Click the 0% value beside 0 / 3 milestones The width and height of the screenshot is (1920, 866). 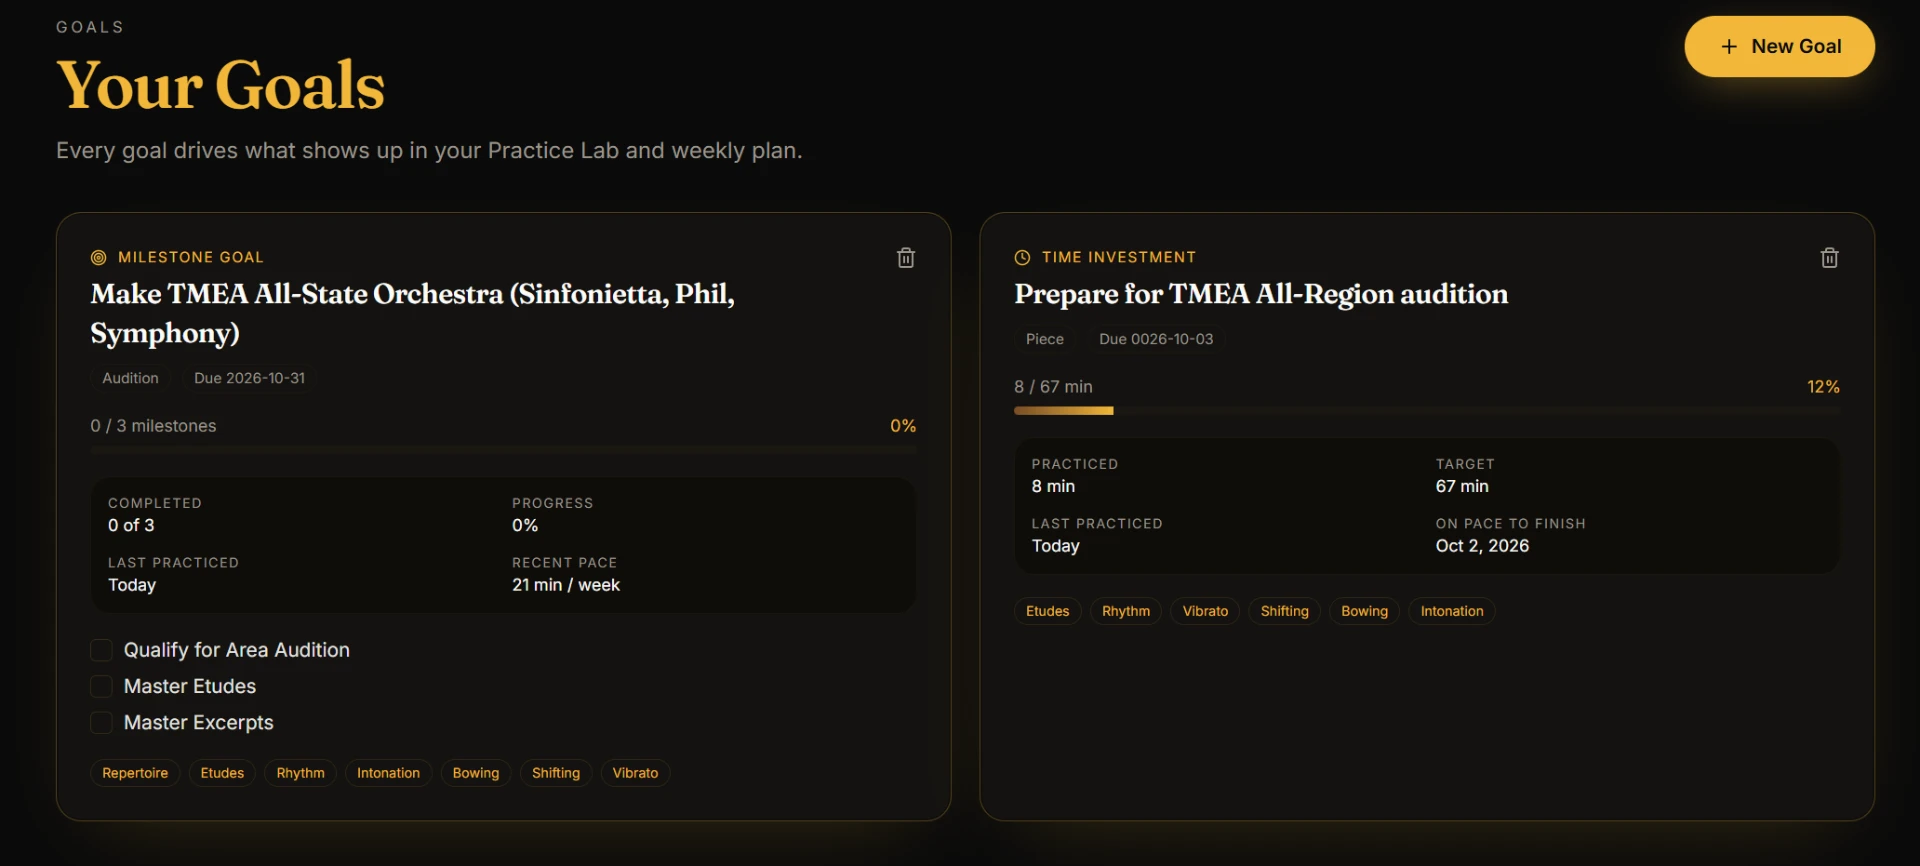tap(903, 426)
